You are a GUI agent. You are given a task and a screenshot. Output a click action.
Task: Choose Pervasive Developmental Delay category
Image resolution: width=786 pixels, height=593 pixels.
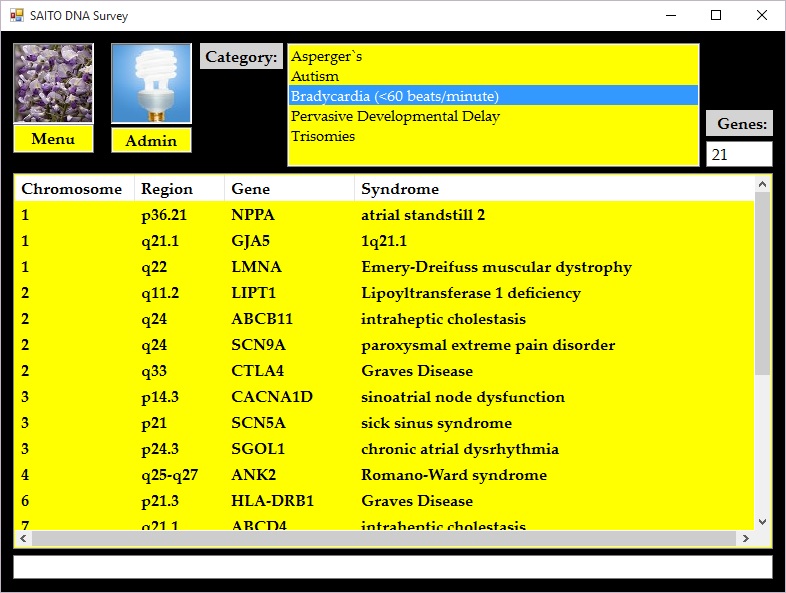pos(395,116)
